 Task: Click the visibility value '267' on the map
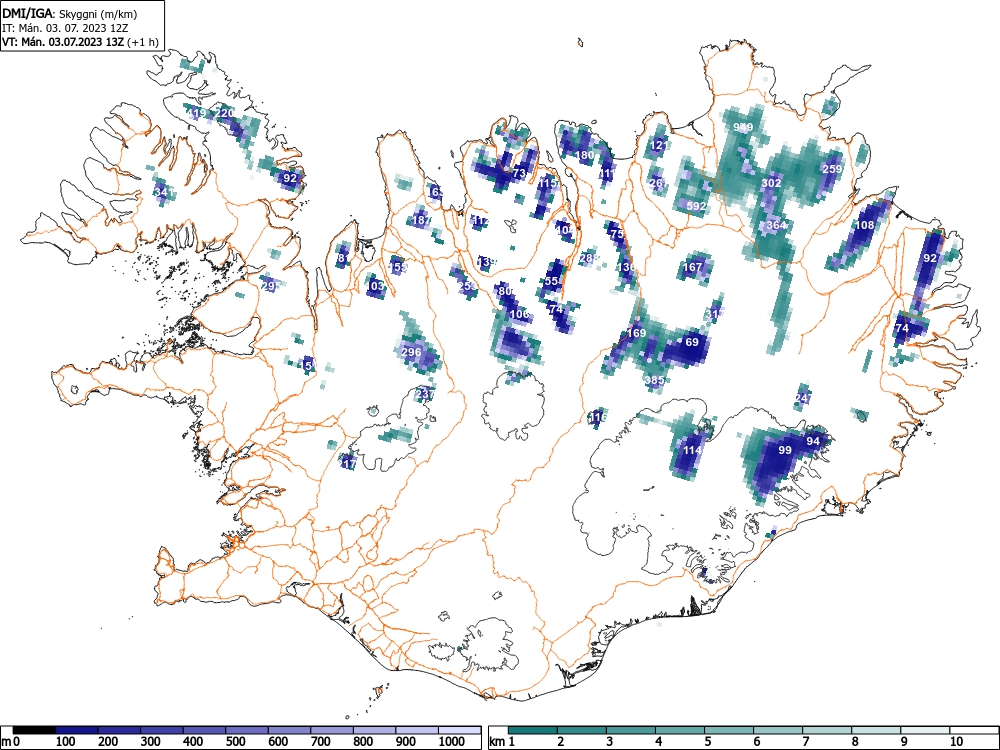click(659, 183)
